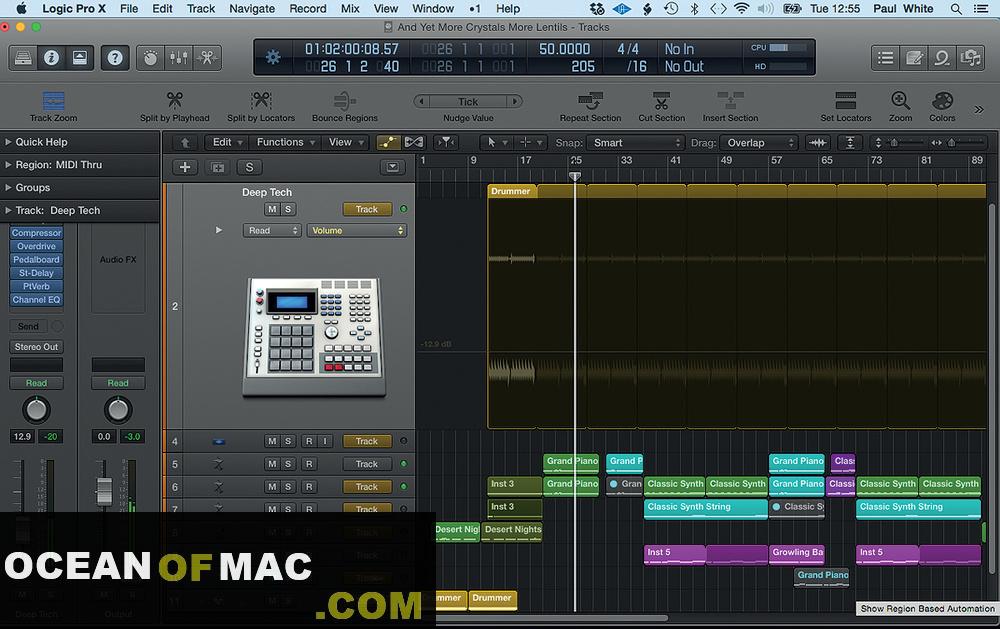The width and height of the screenshot is (1000, 629).
Task: Show Smart Controls knob icon
Action: [x=150, y=58]
